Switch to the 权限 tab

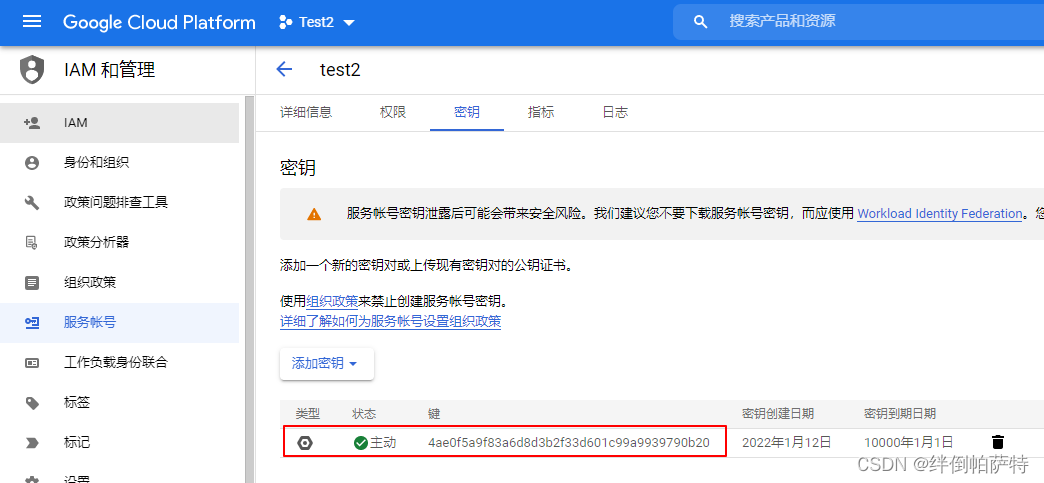click(393, 112)
